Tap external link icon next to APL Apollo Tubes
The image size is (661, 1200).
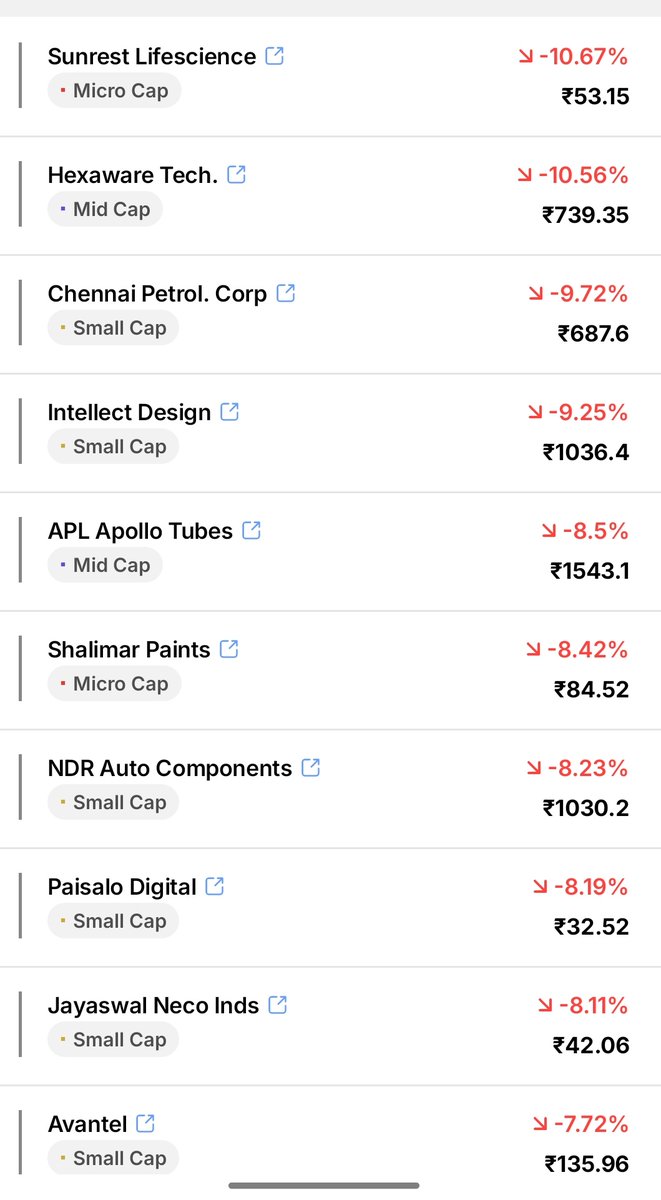point(252,531)
